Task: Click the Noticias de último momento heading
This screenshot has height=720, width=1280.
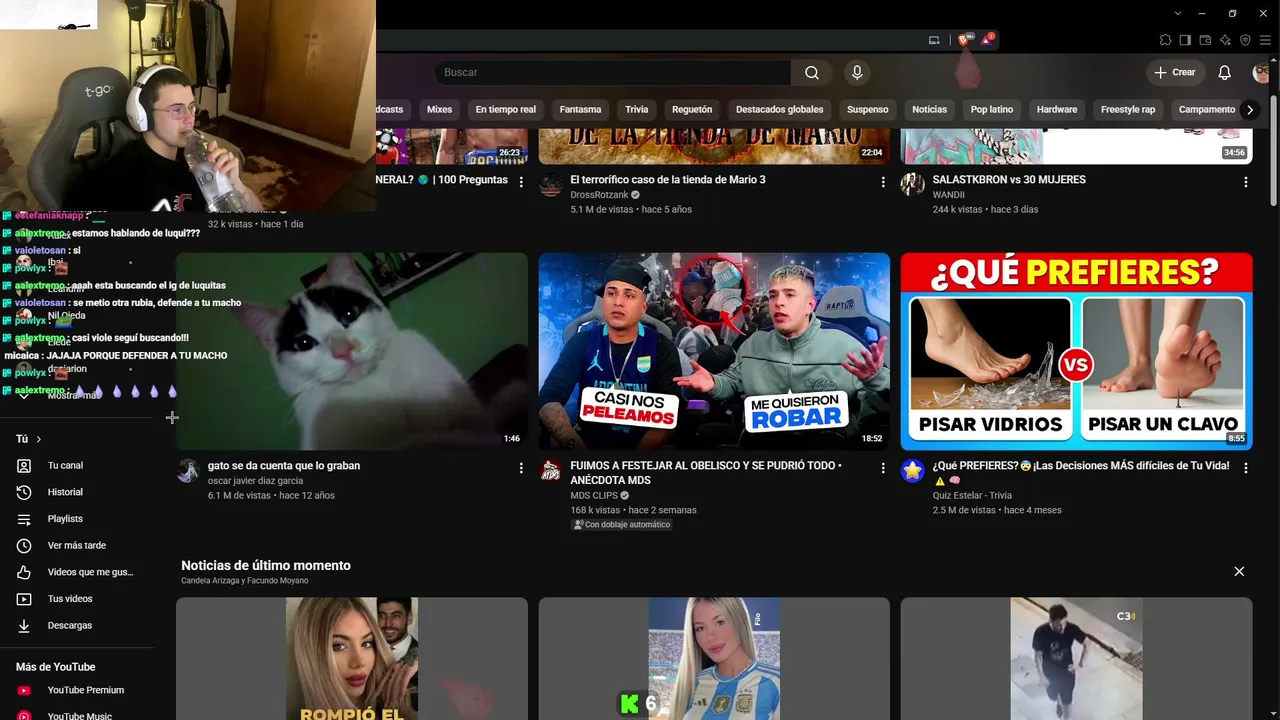Action: [266, 566]
